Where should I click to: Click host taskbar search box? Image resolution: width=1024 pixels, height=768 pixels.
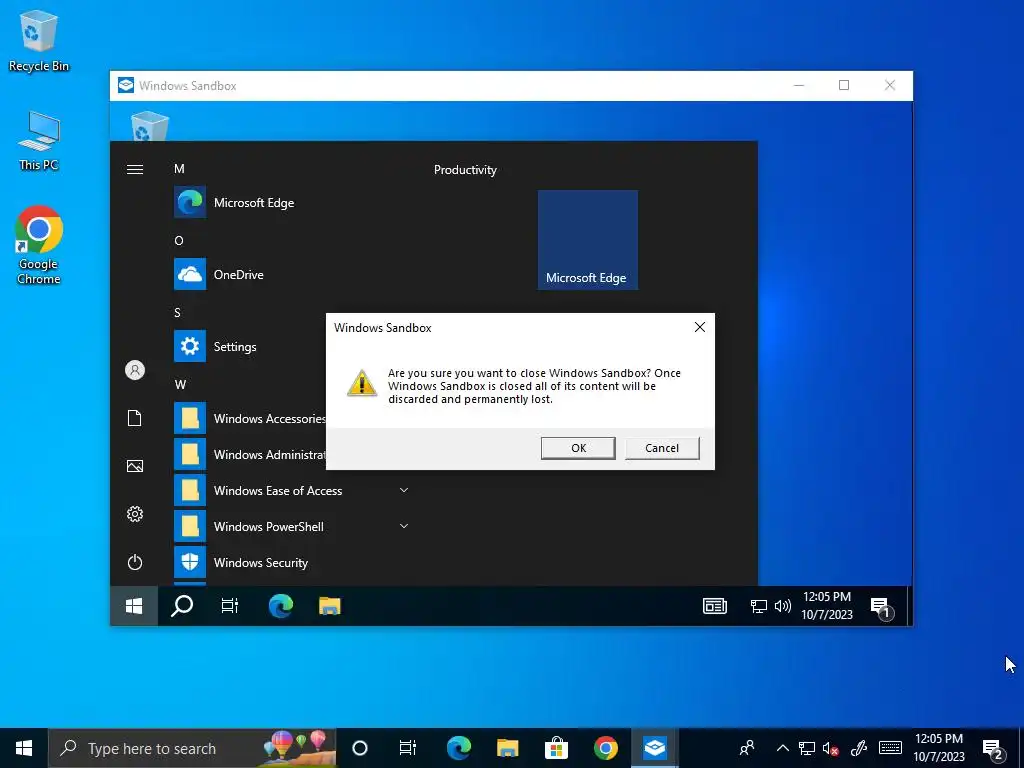pos(193,748)
